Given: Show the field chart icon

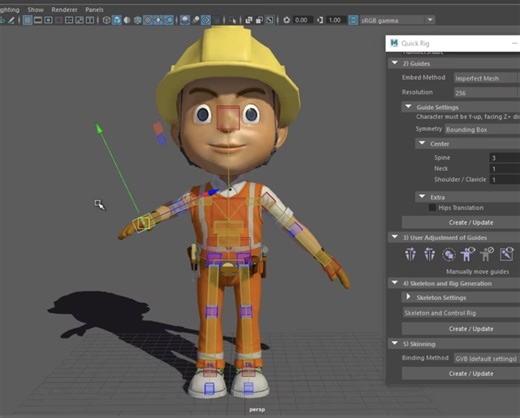Looking at the screenshot, I should (69, 20).
